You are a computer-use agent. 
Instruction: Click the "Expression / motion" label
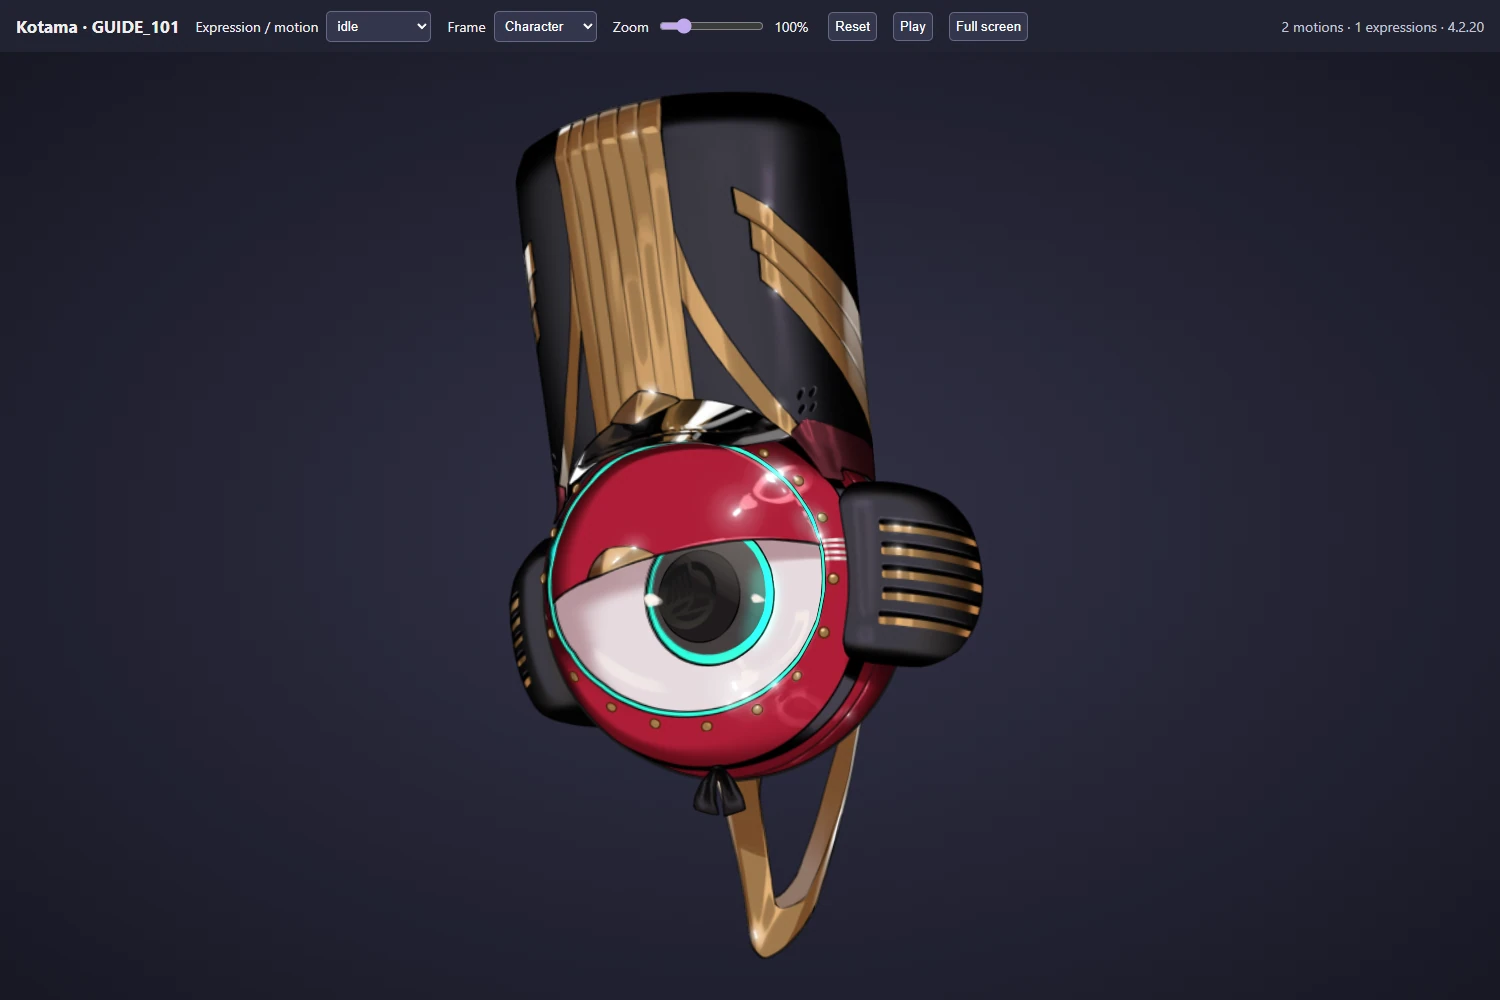click(257, 27)
